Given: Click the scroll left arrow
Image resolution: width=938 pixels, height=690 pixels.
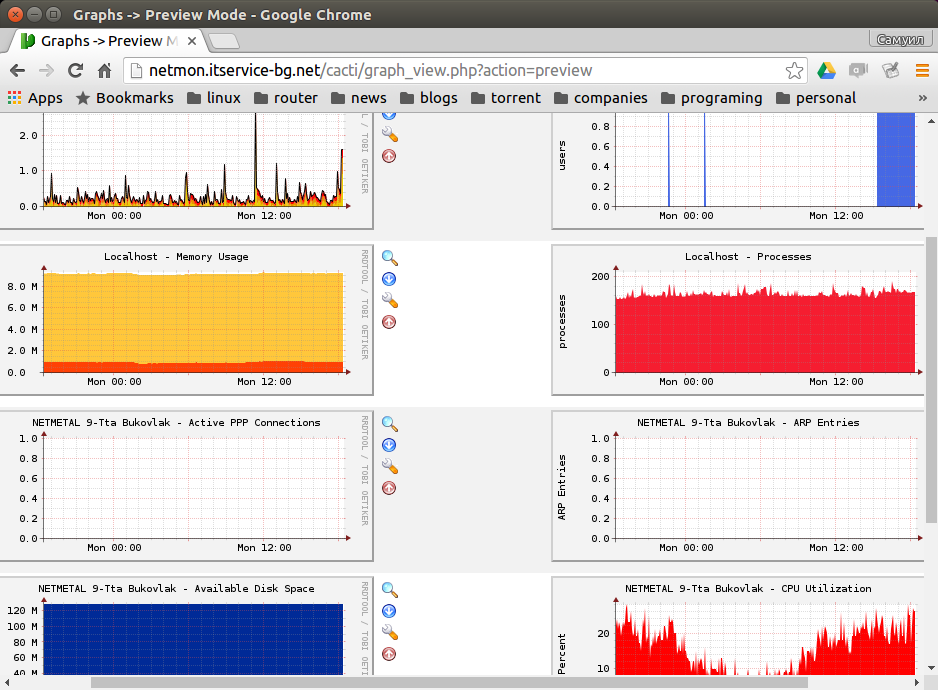Looking at the screenshot, I should click(x=7, y=683).
